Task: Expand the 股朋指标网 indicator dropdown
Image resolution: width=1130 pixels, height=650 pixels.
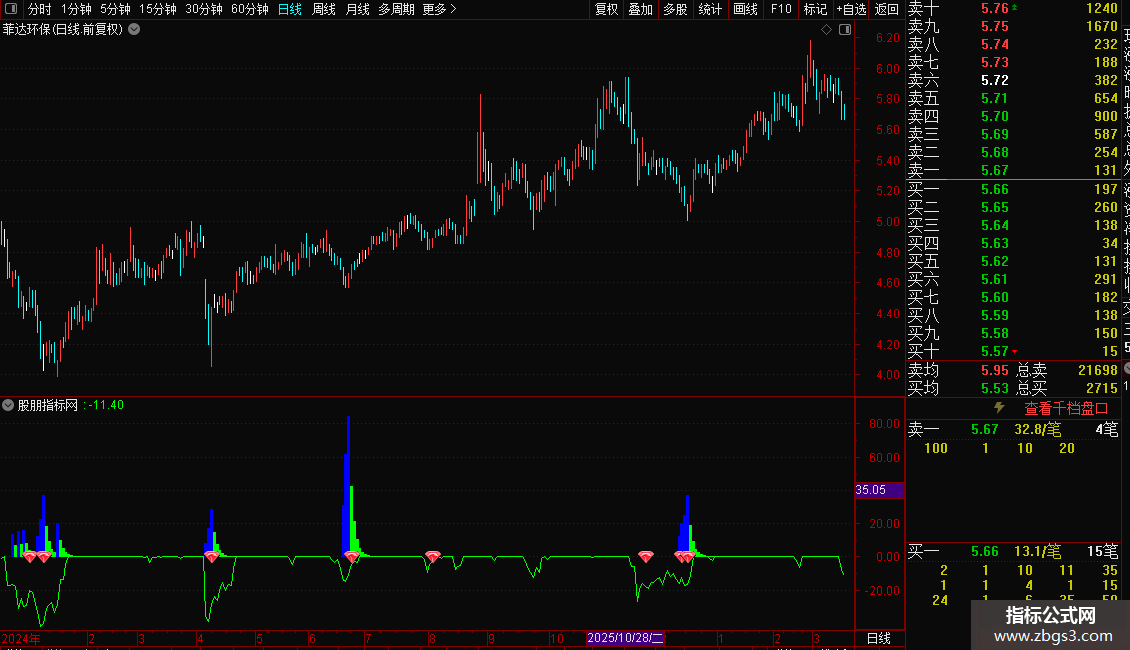Action: pos(8,405)
